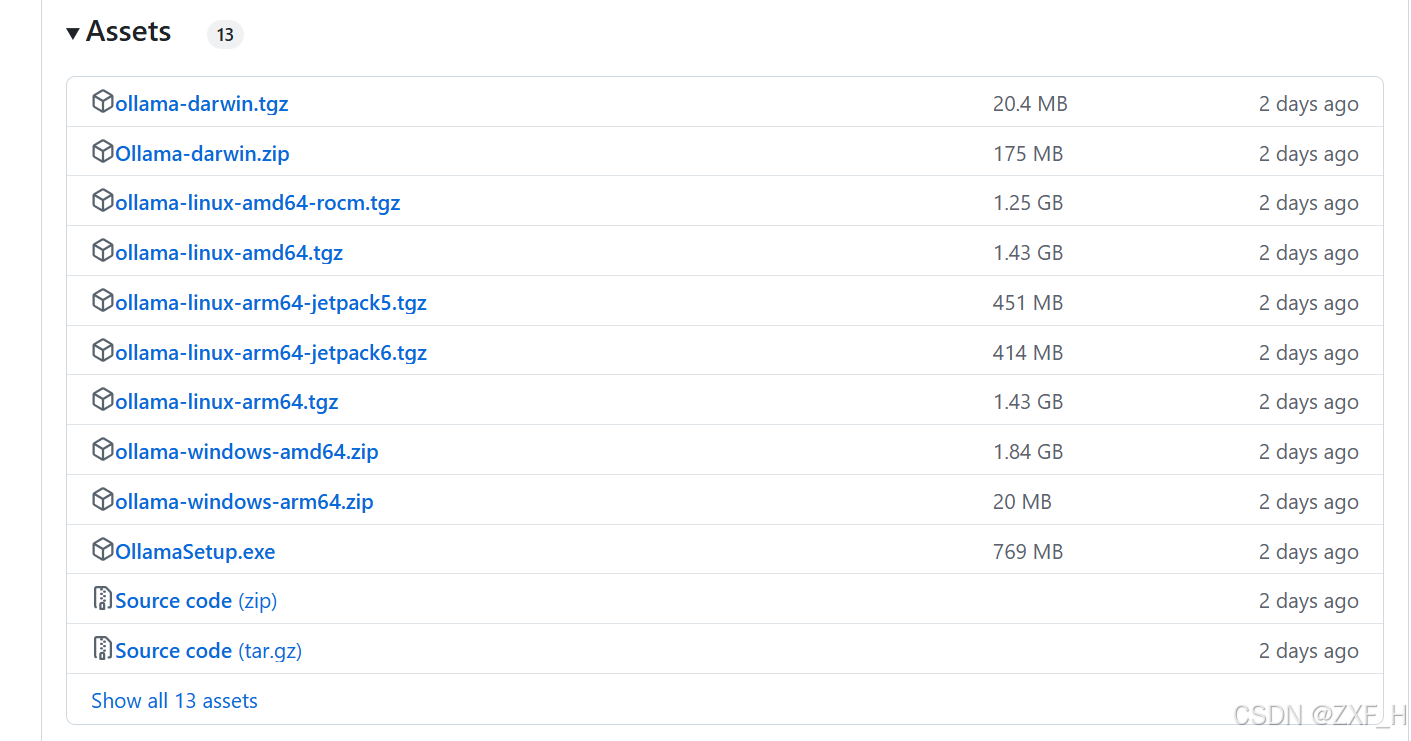Image resolution: width=1411 pixels, height=741 pixels.
Task: Click package icon beside ollama-windows-arm64.zip
Action: [x=102, y=500]
